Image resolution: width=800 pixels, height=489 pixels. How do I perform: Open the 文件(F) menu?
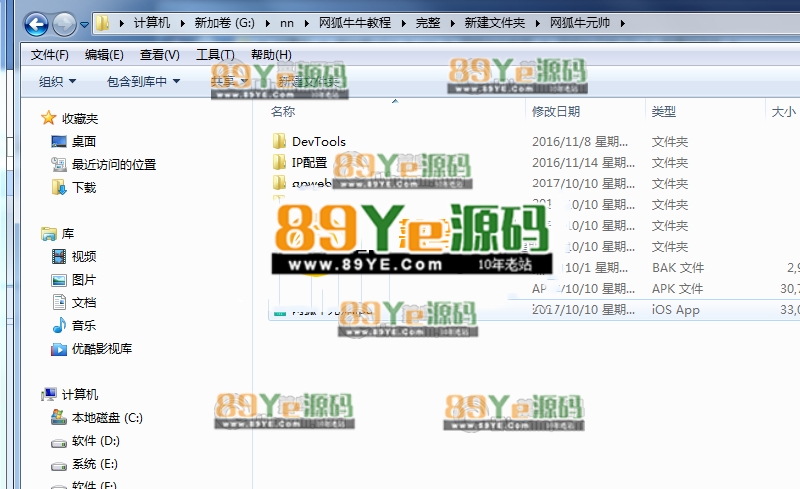coord(49,55)
